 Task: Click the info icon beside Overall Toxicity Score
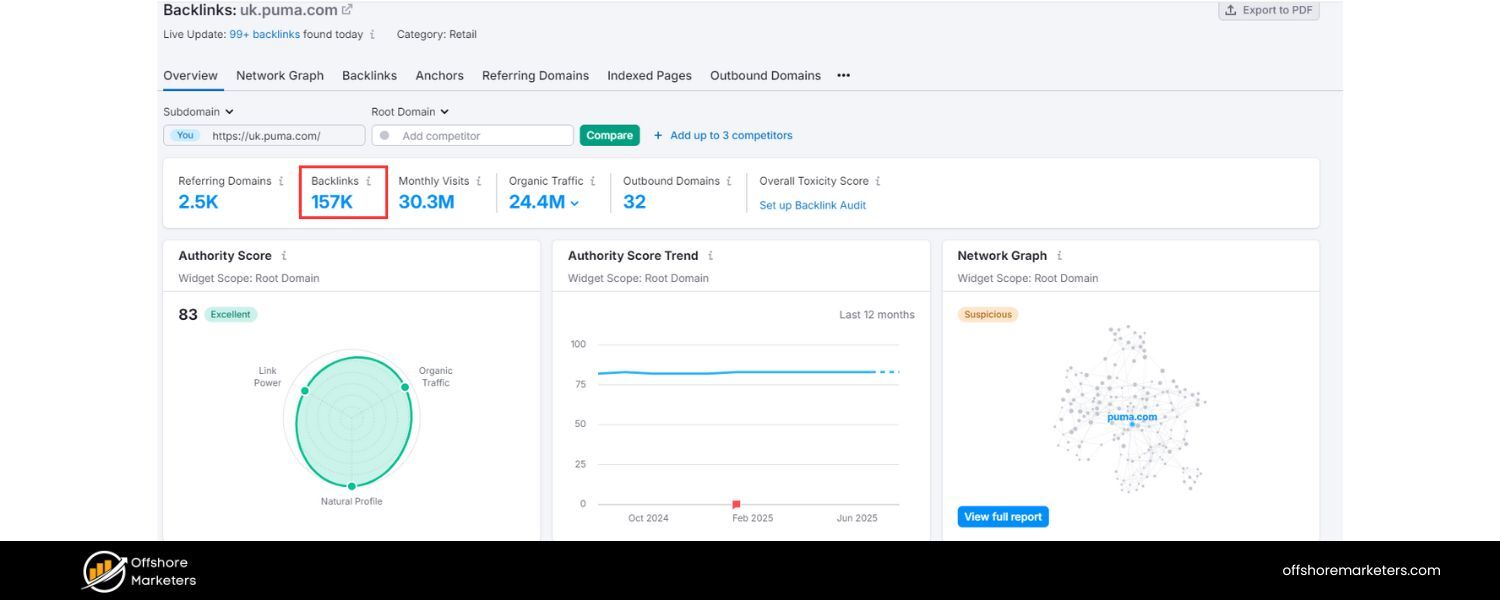point(879,181)
